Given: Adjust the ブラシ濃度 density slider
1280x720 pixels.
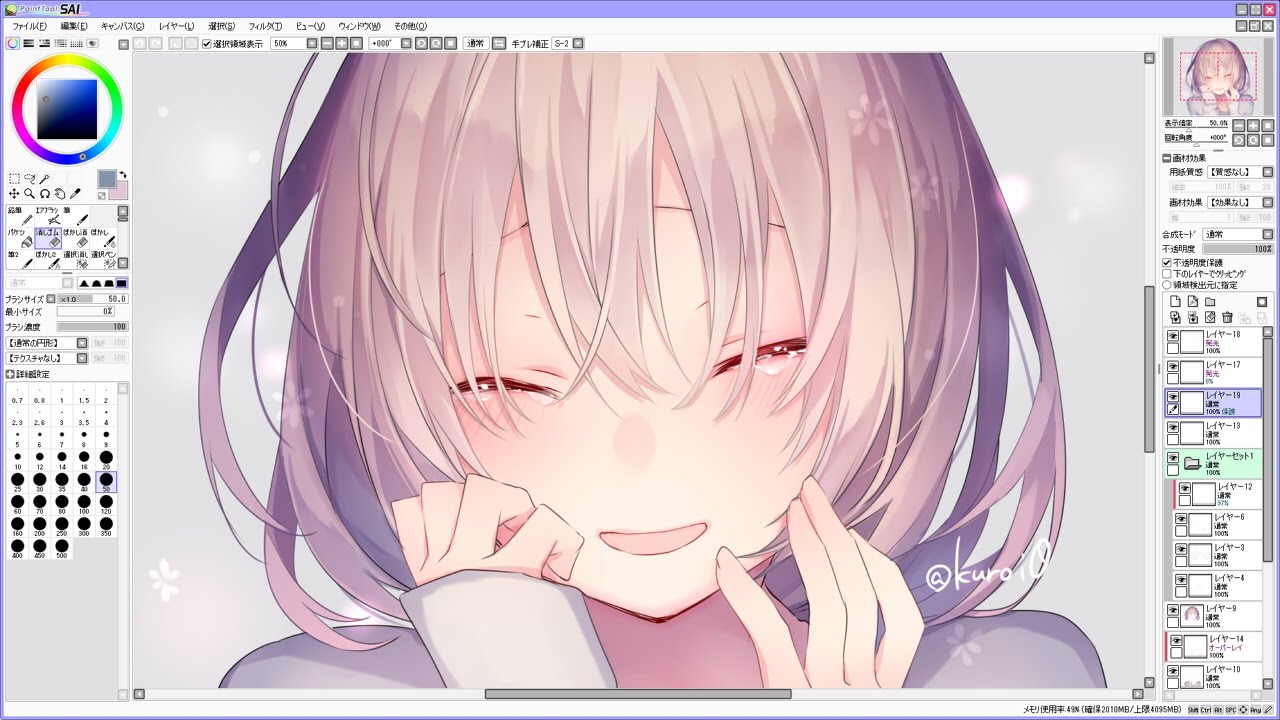Looking at the screenshot, I should (x=93, y=327).
